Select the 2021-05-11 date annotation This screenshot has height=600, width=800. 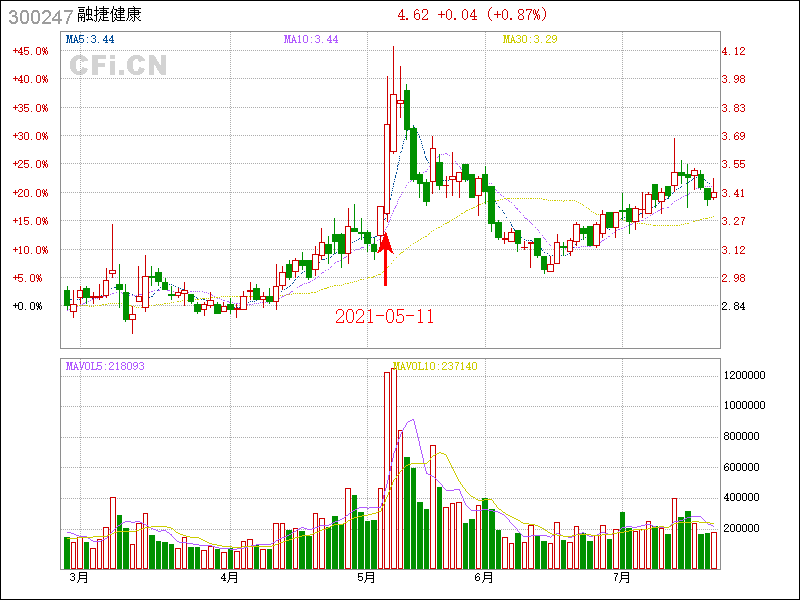[x=385, y=317]
